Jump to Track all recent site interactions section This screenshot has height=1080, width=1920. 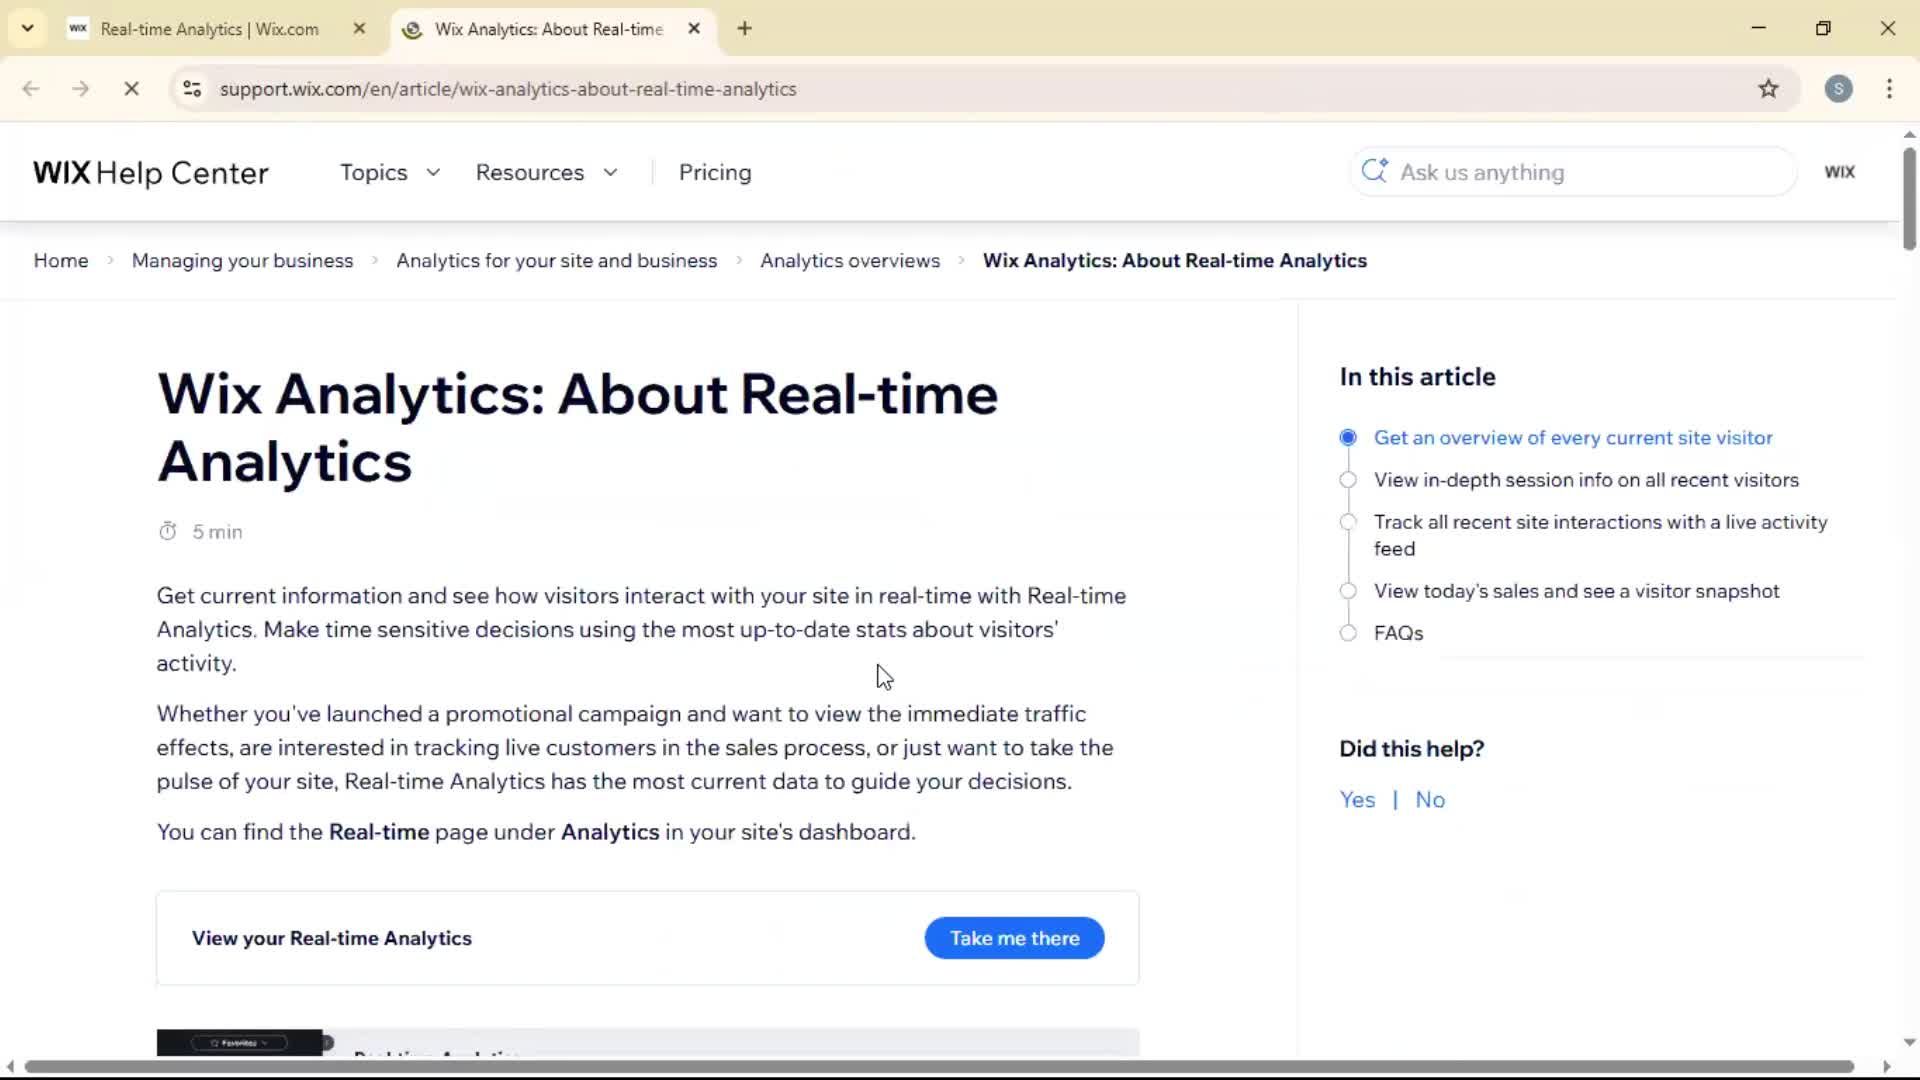pyautogui.click(x=1600, y=535)
